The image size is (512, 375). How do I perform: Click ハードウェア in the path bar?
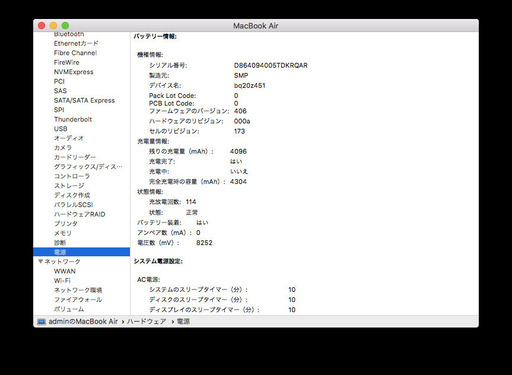[147, 322]
